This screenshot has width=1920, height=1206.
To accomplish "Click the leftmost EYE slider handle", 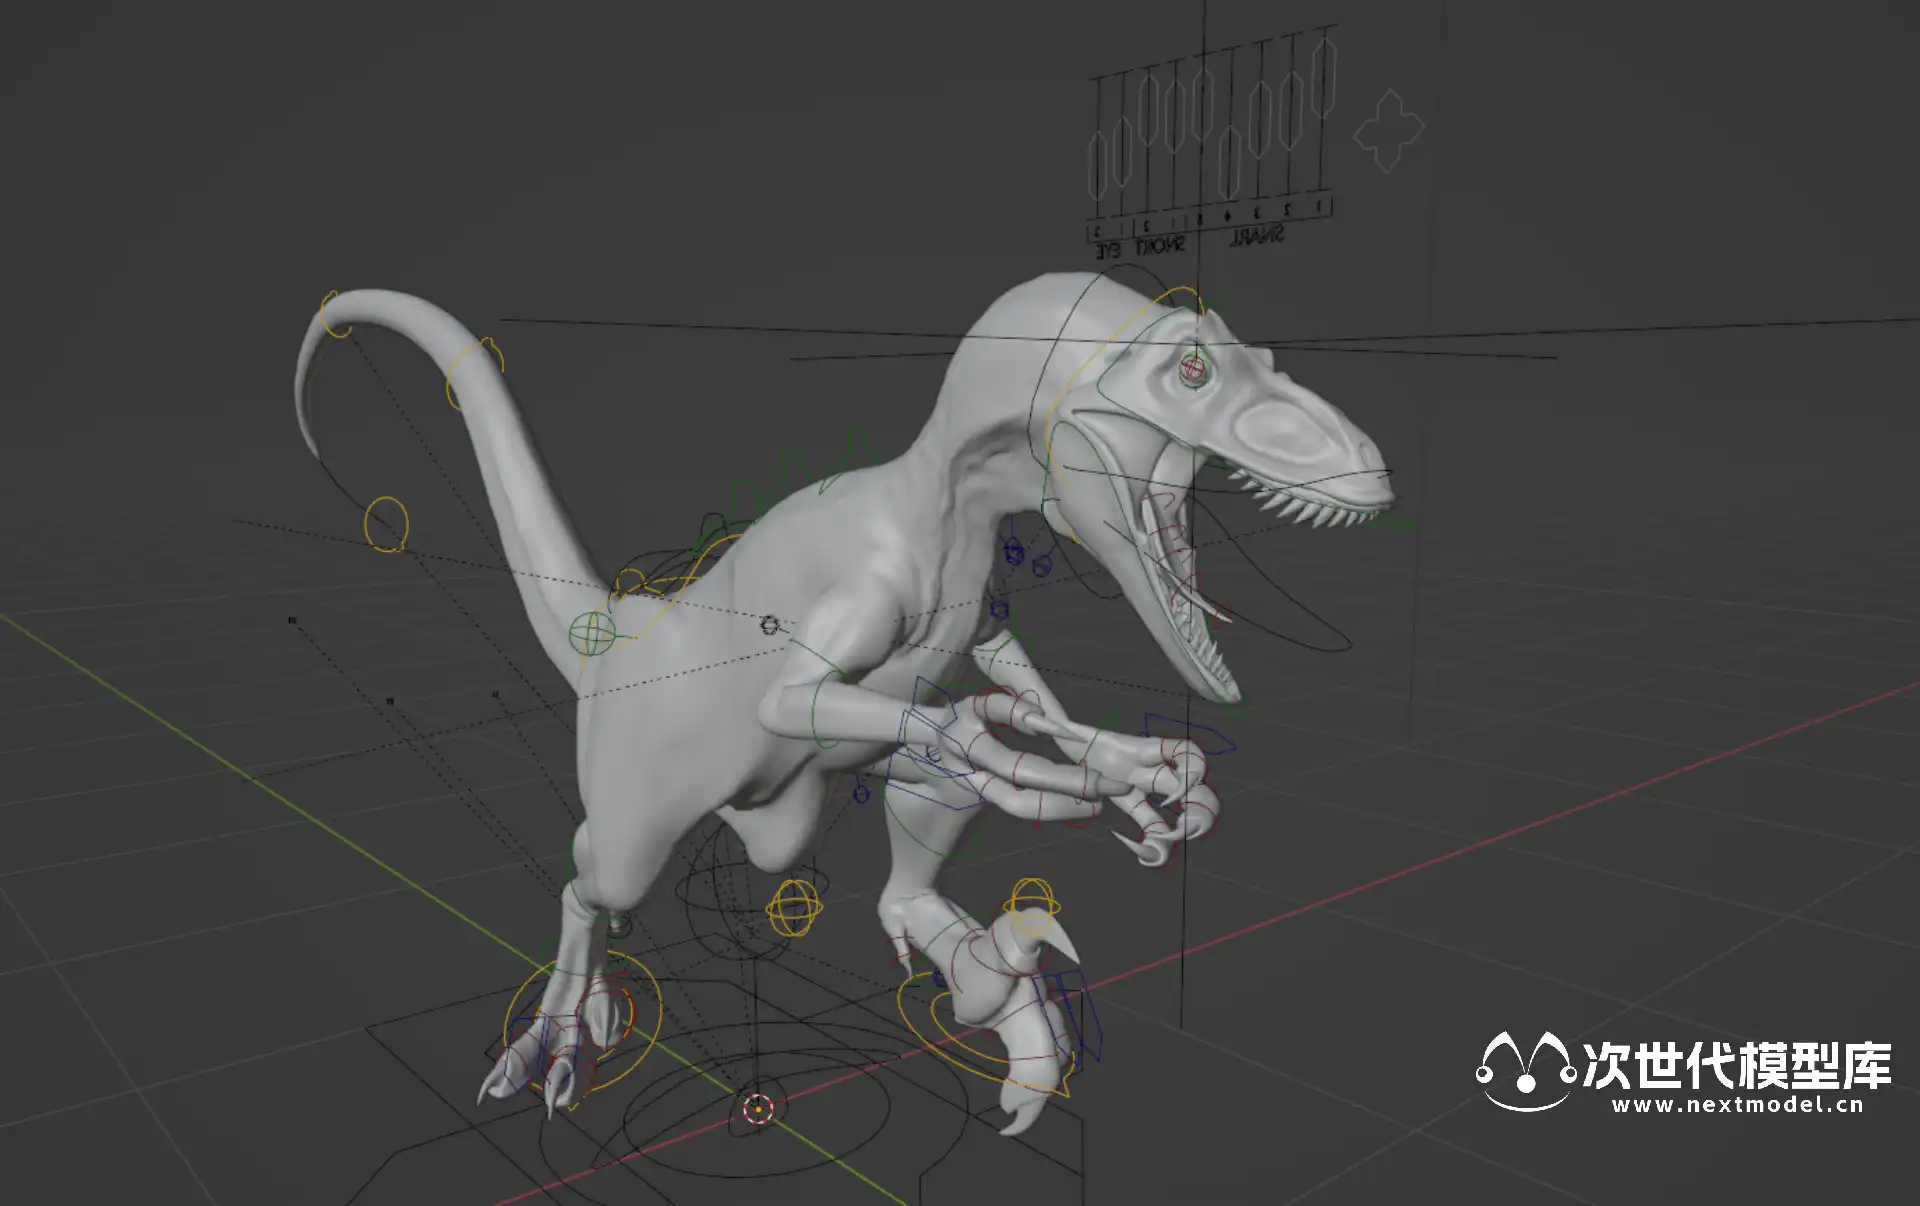I will pos(1098,165).
